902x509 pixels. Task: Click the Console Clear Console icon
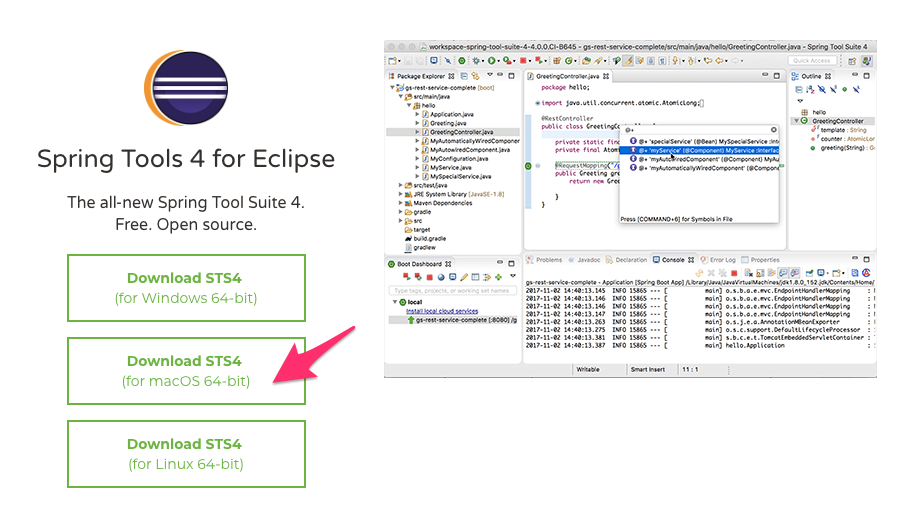[x=748, y=273]
